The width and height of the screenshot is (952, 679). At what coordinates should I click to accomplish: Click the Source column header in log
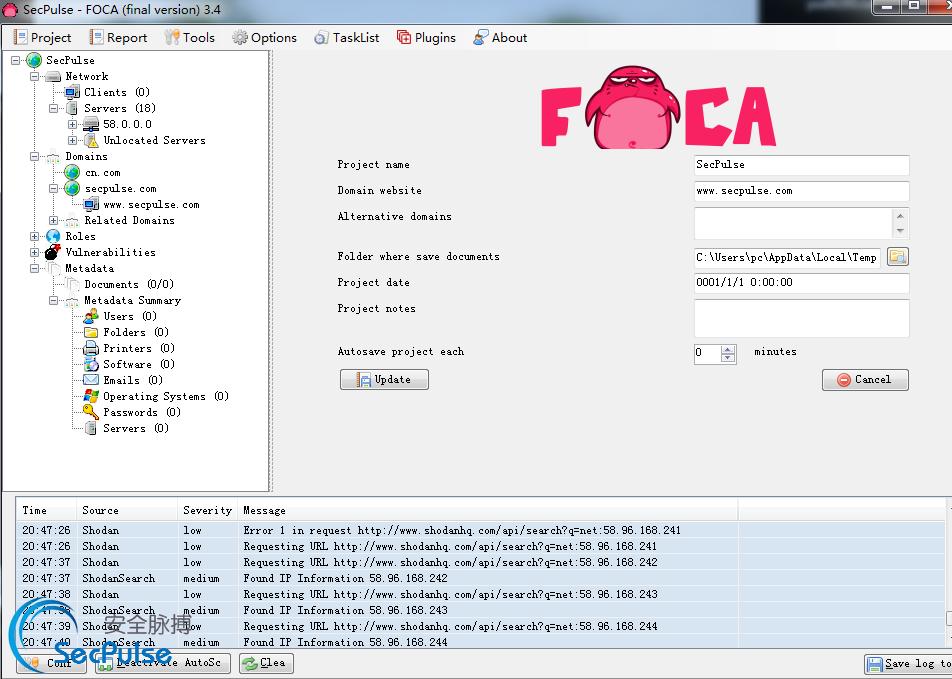(127, 510)
